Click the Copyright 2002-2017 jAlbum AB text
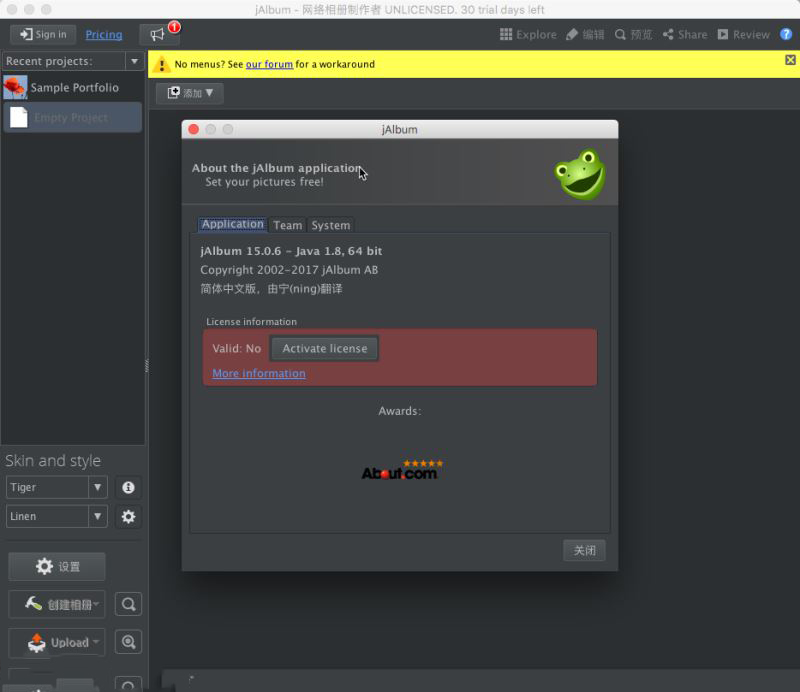Screen dimensions: 800x692 [289, 270]
